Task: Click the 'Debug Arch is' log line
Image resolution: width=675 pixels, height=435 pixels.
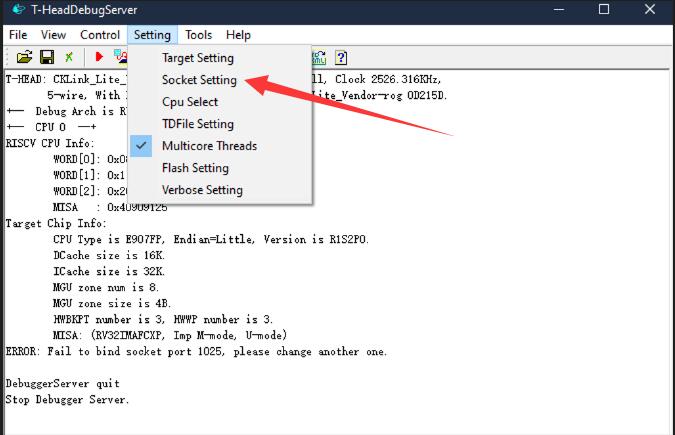Action: point(67,112)
